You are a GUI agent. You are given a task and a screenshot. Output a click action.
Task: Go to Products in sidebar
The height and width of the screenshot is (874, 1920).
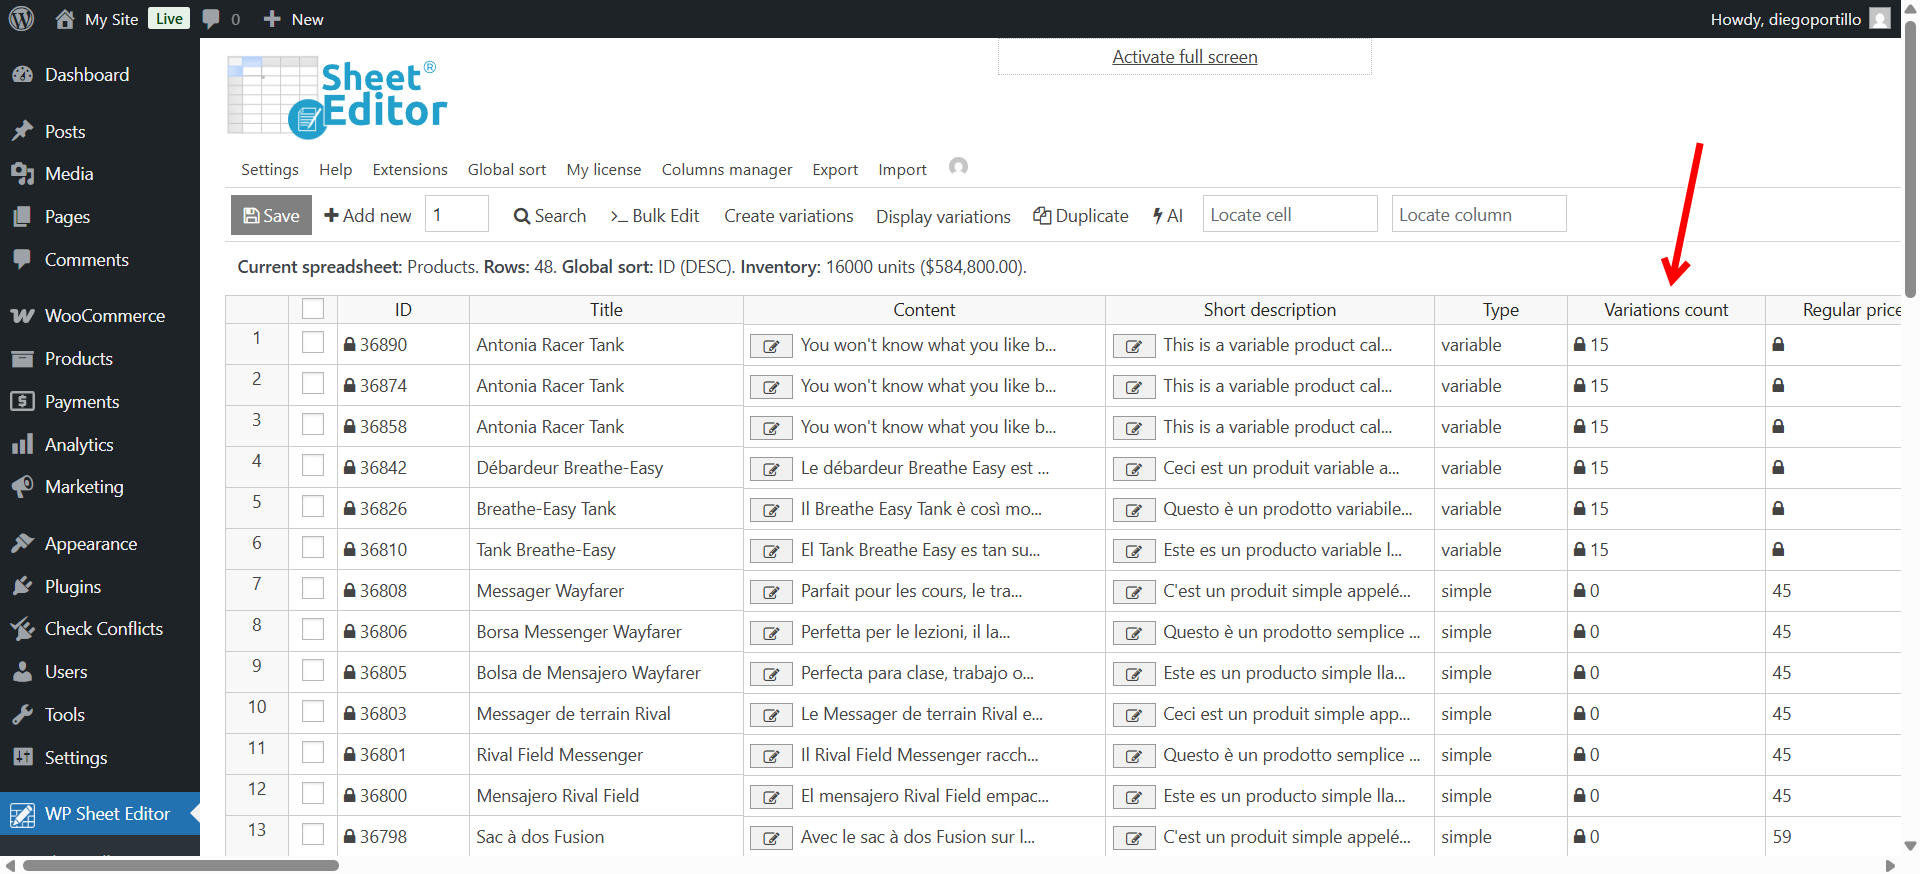click(x=78, y=359)
